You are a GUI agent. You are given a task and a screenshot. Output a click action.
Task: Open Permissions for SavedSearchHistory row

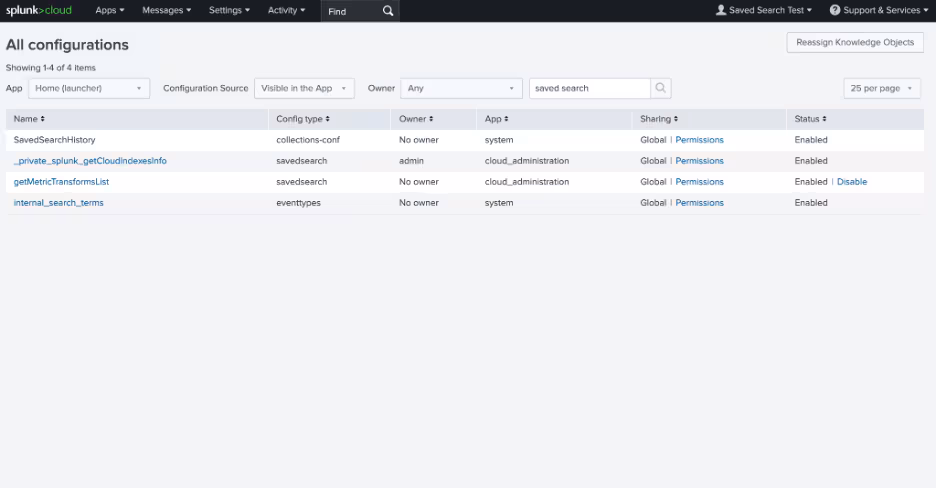click(x=699, y=140)
